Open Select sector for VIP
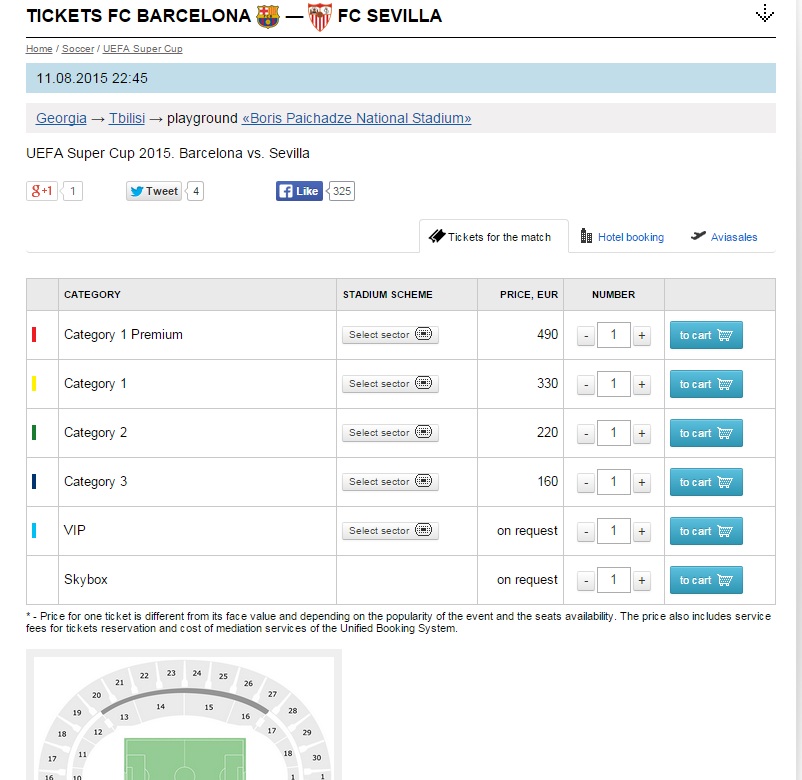 tap(390, 531)
